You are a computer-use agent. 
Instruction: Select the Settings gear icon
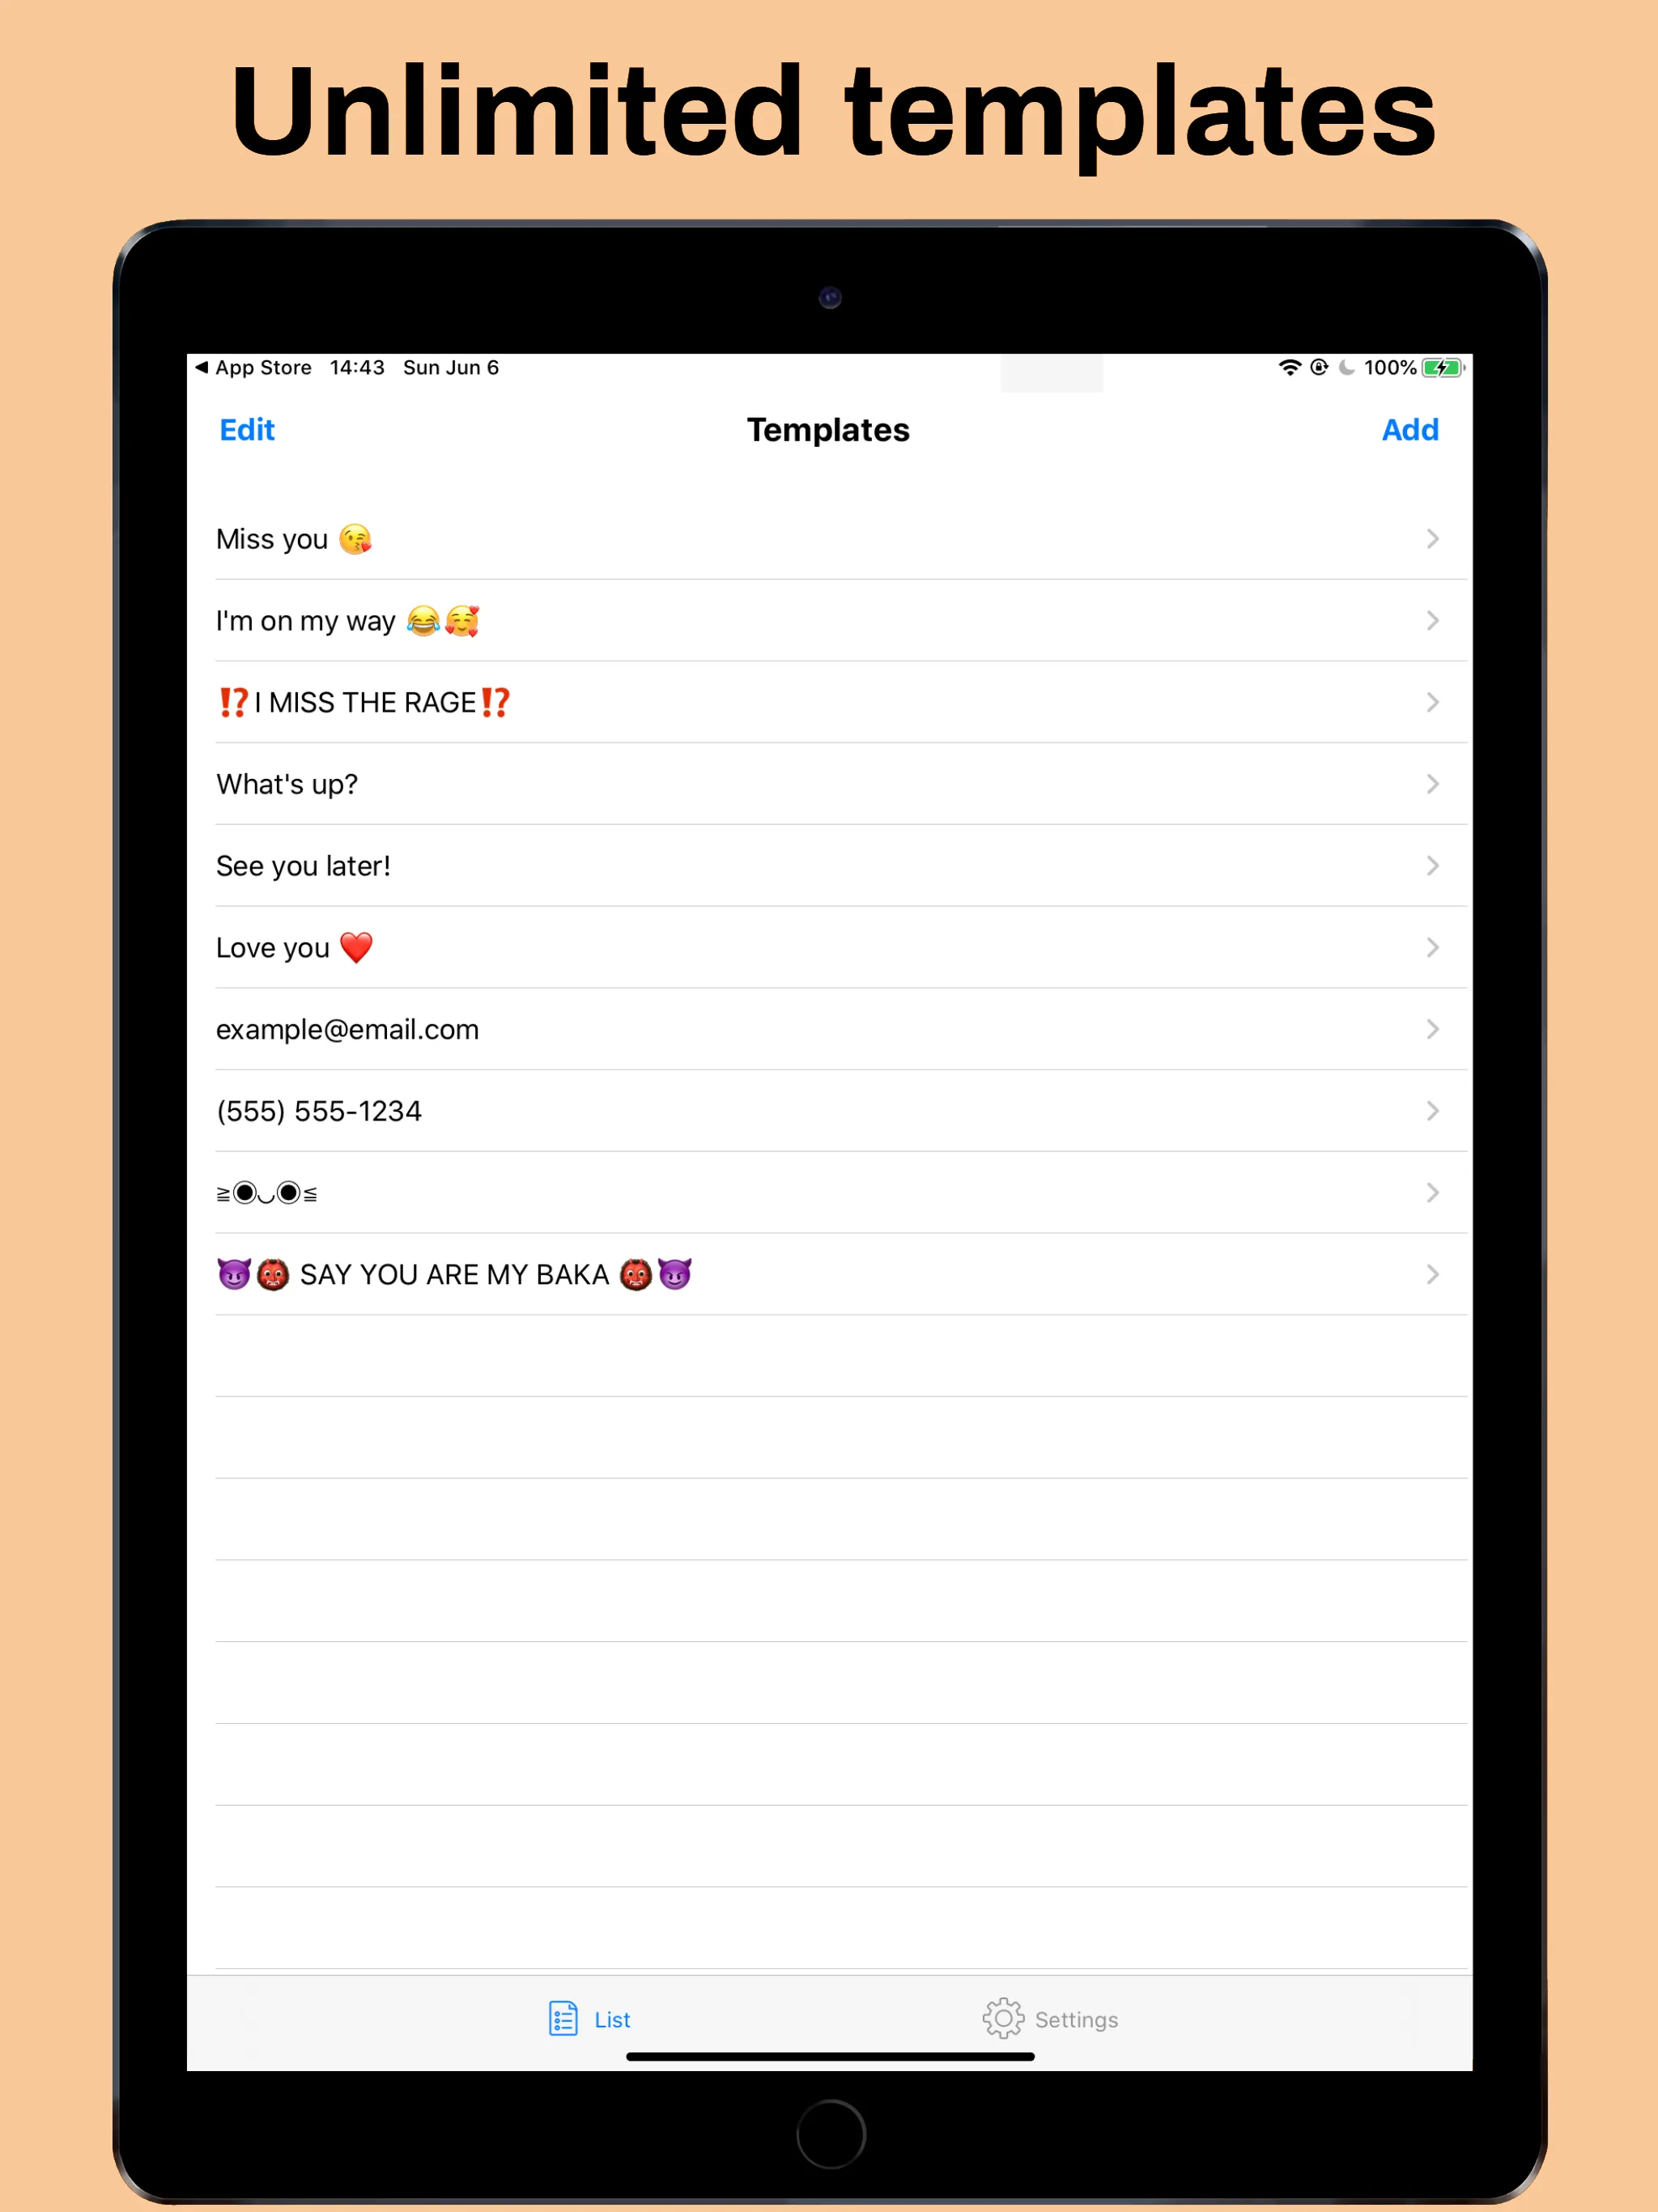(x=1006, y=2018)
